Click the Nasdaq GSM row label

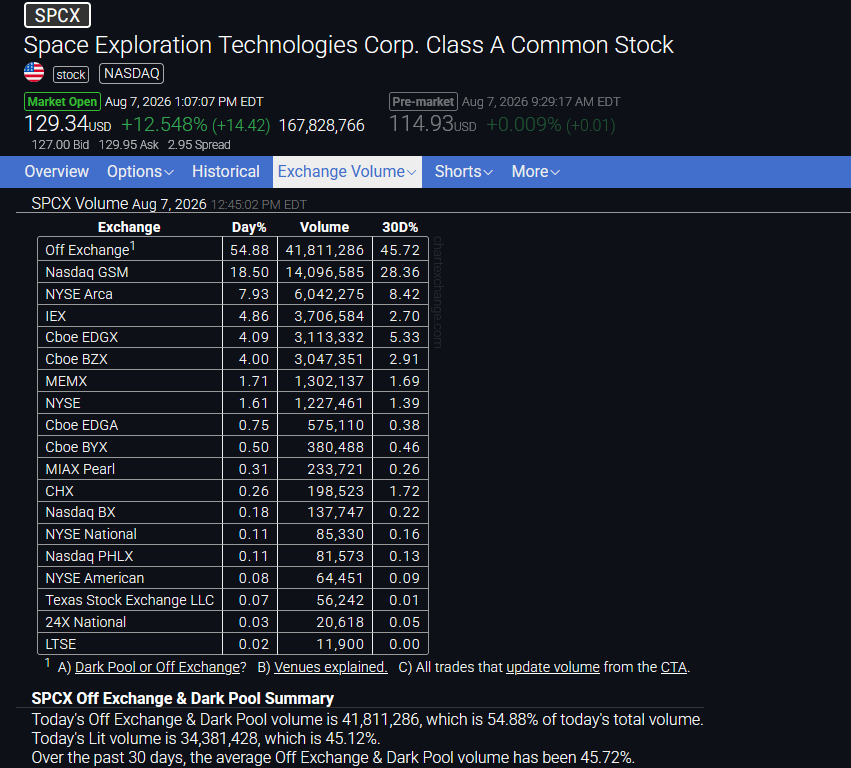tap(87, 272)
